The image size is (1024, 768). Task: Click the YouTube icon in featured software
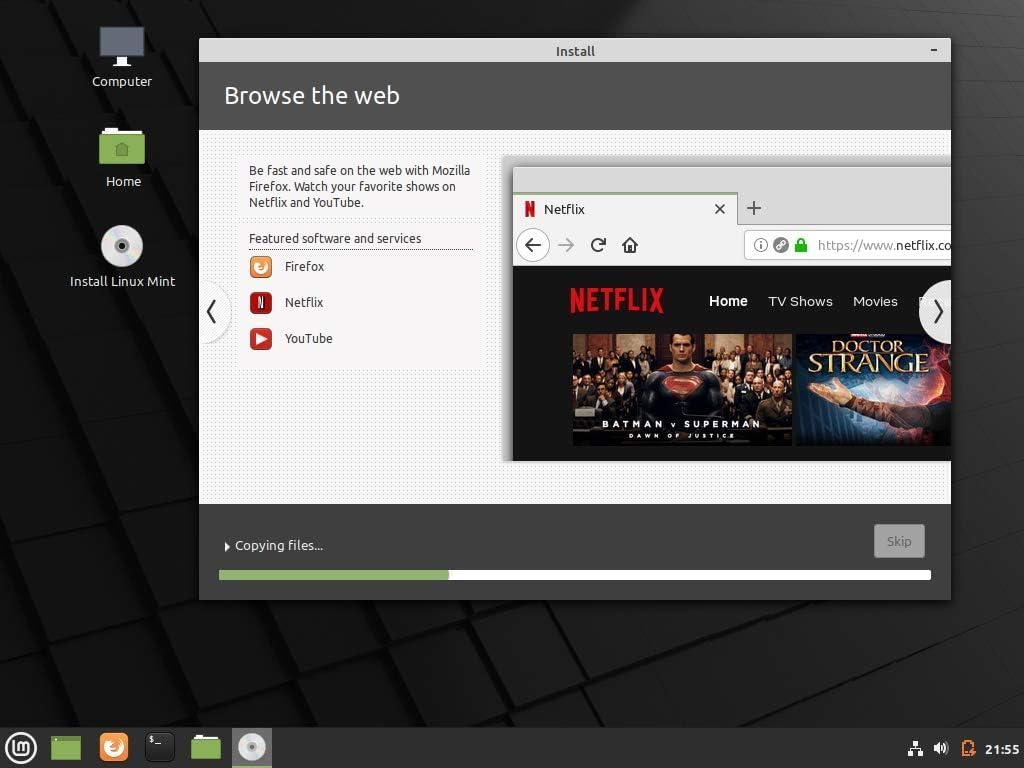[x=261, y=338]
